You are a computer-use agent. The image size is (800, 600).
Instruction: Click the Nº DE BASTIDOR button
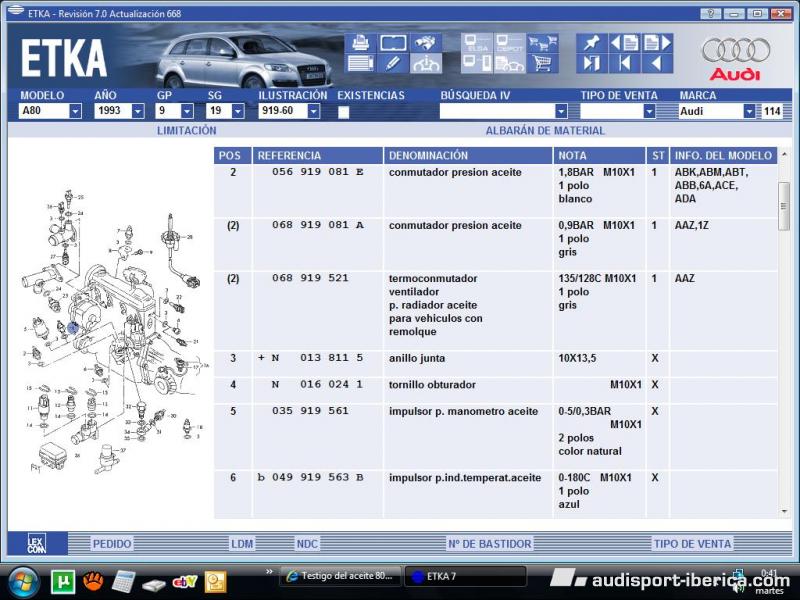coord(489,544)
